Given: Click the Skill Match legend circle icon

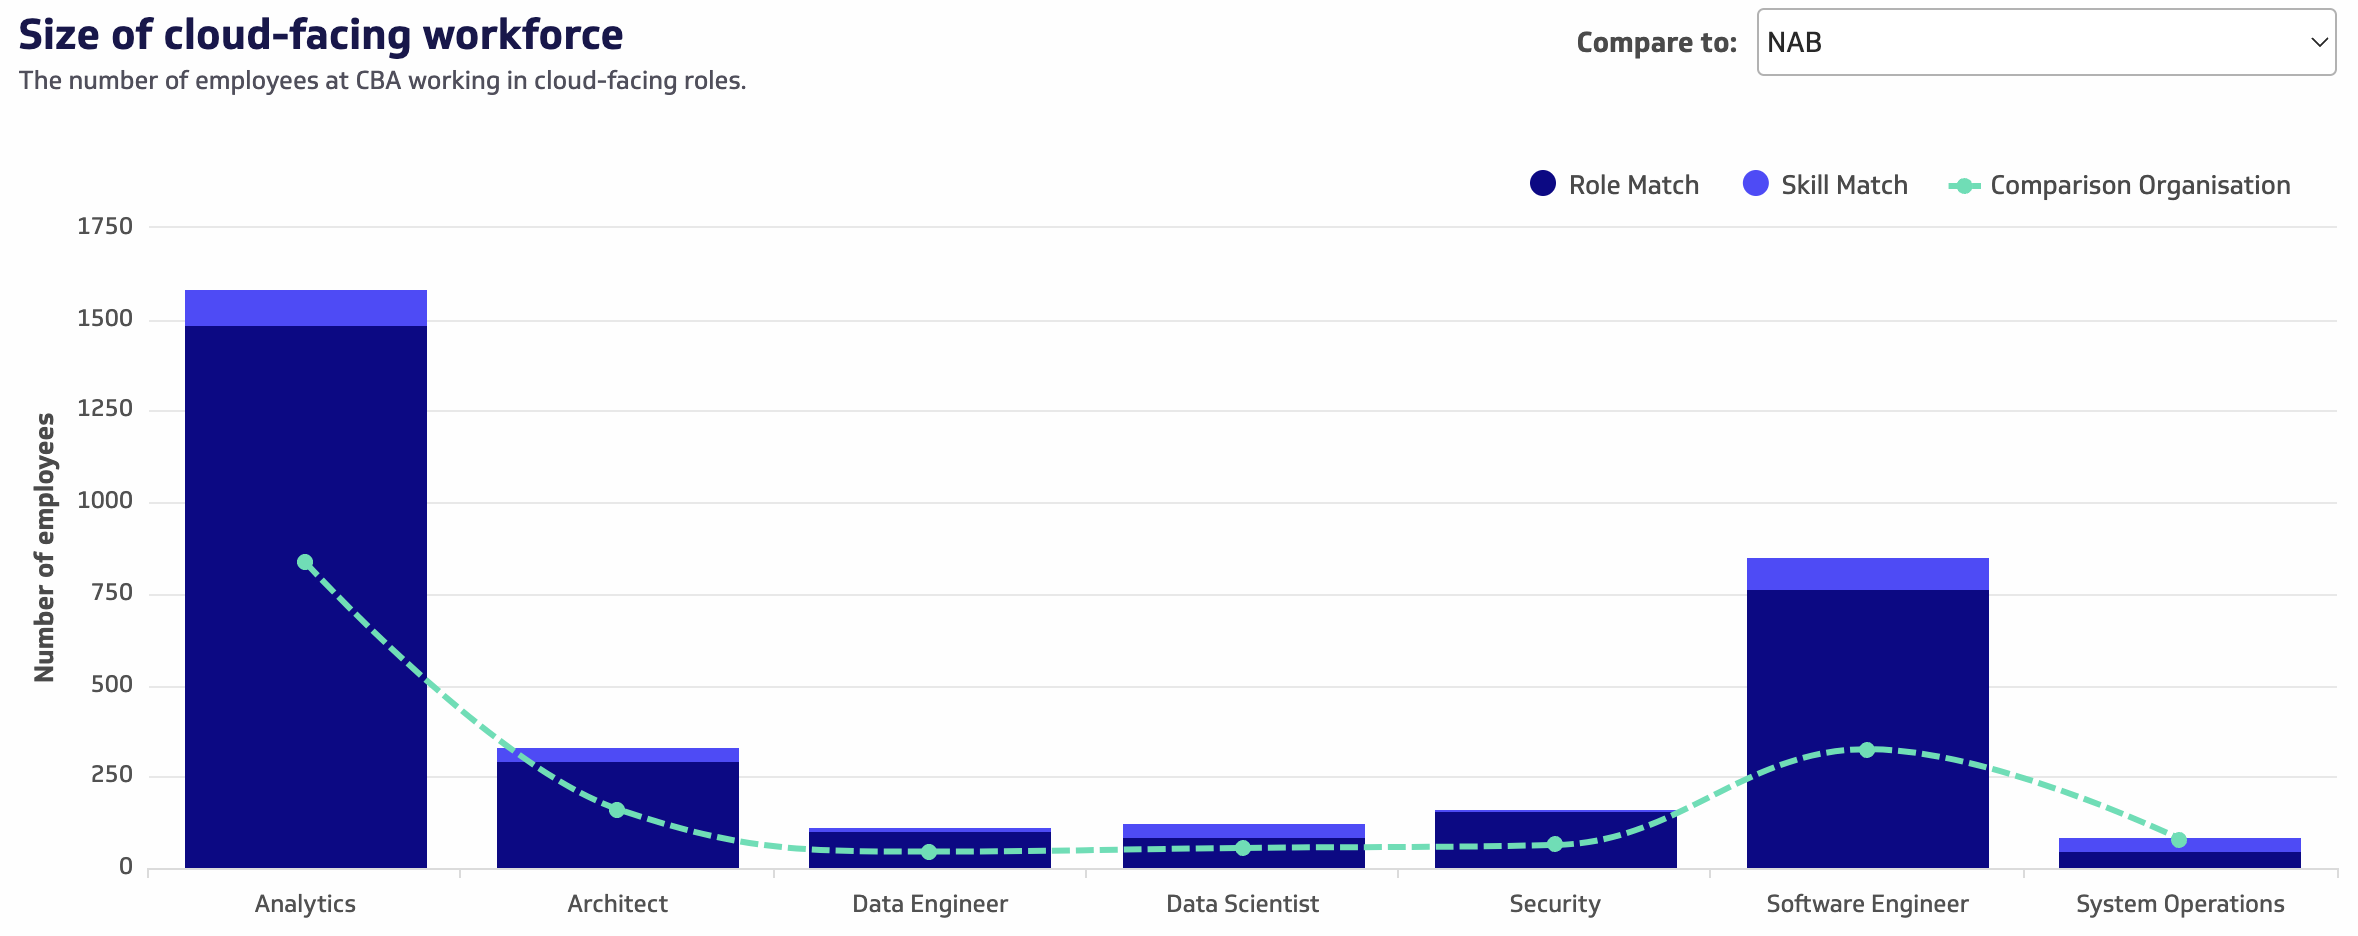Looking at the screenshot, I should point(1755,184).
